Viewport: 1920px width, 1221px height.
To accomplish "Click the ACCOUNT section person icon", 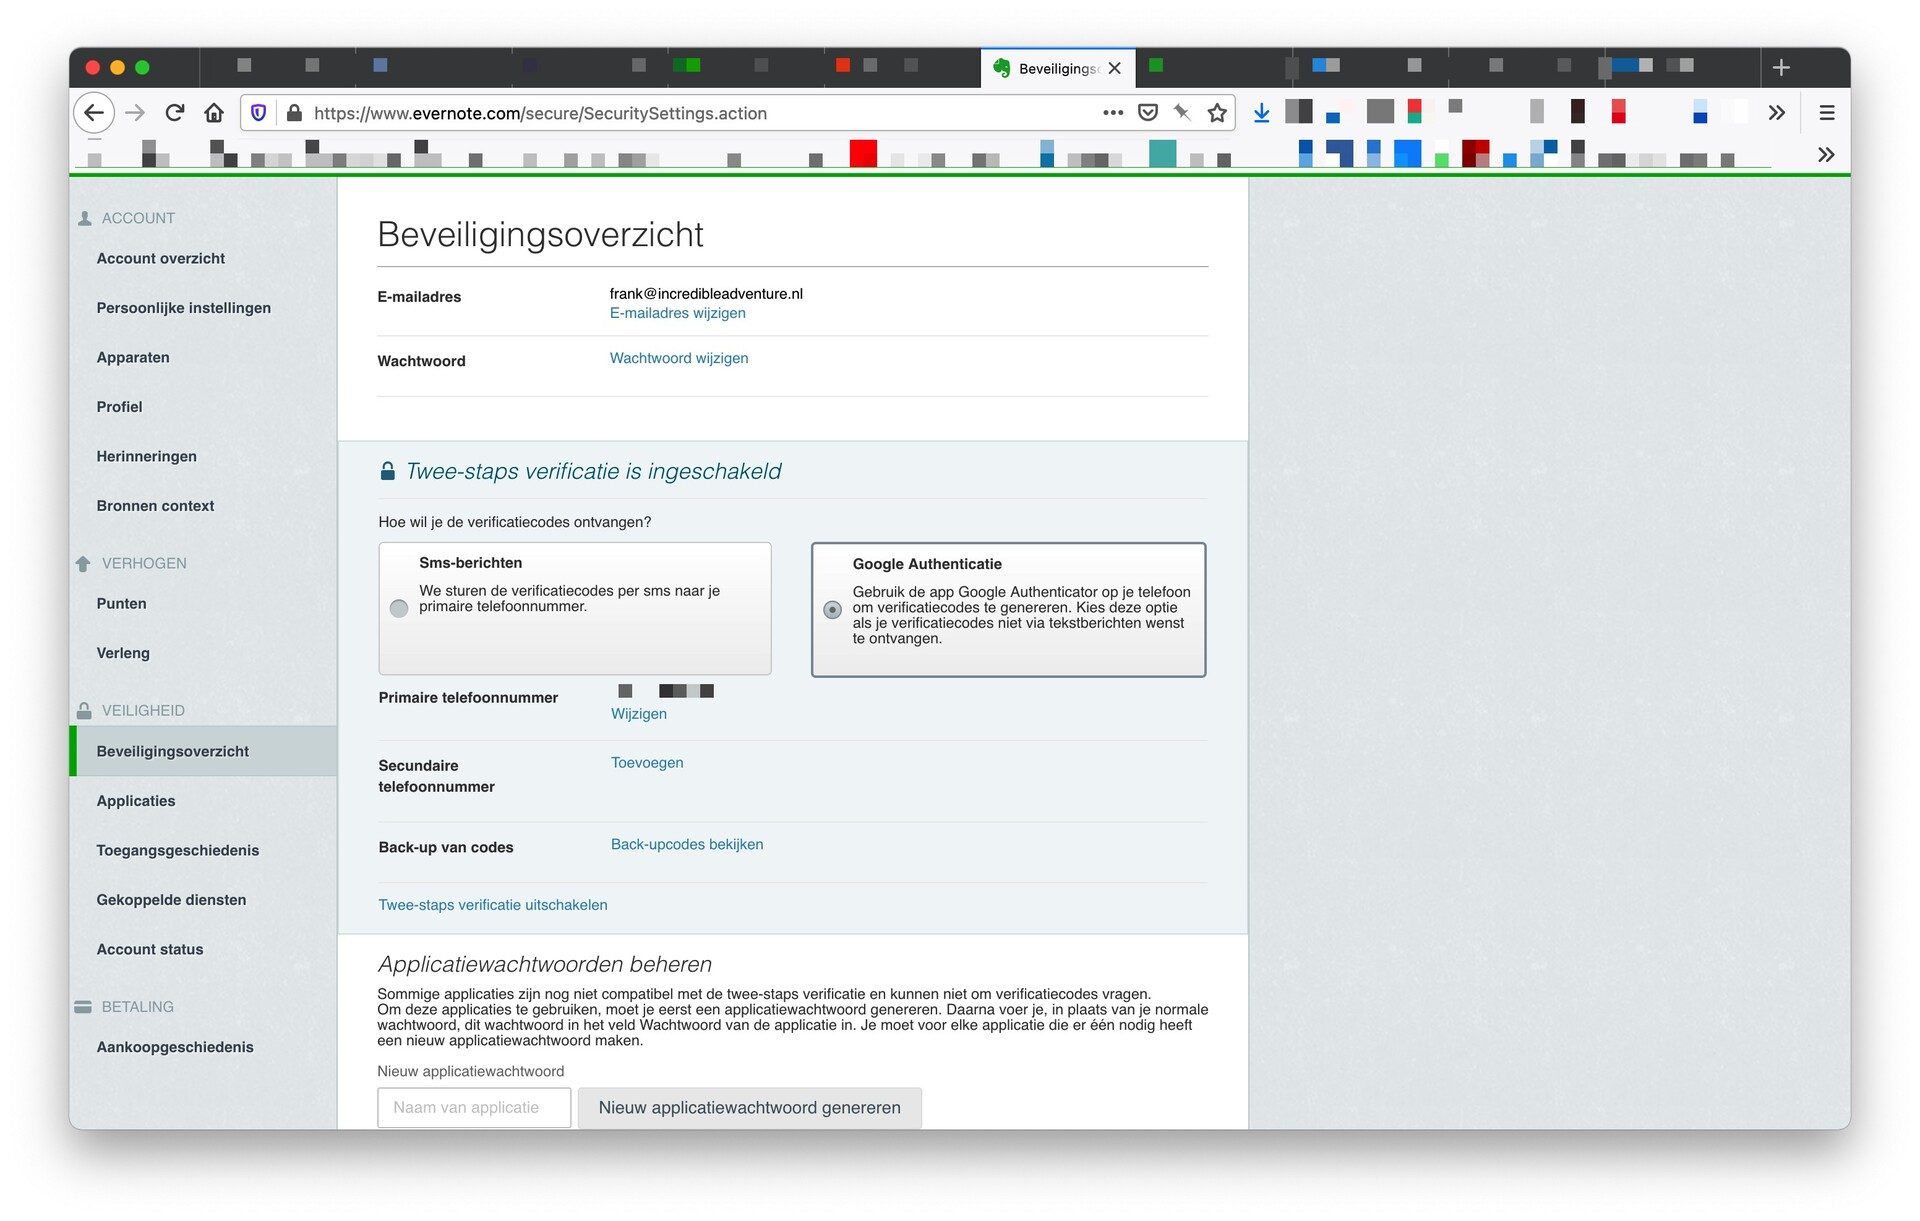I will click(x=85, y=218).
